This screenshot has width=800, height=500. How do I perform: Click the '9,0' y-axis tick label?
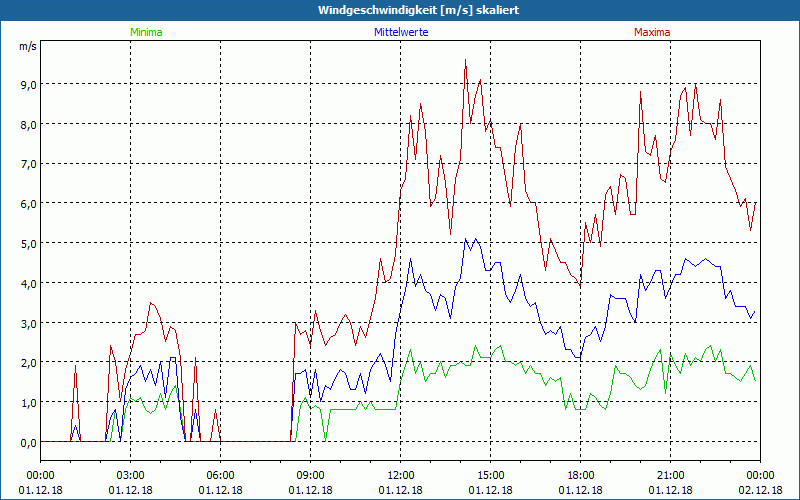29,84
